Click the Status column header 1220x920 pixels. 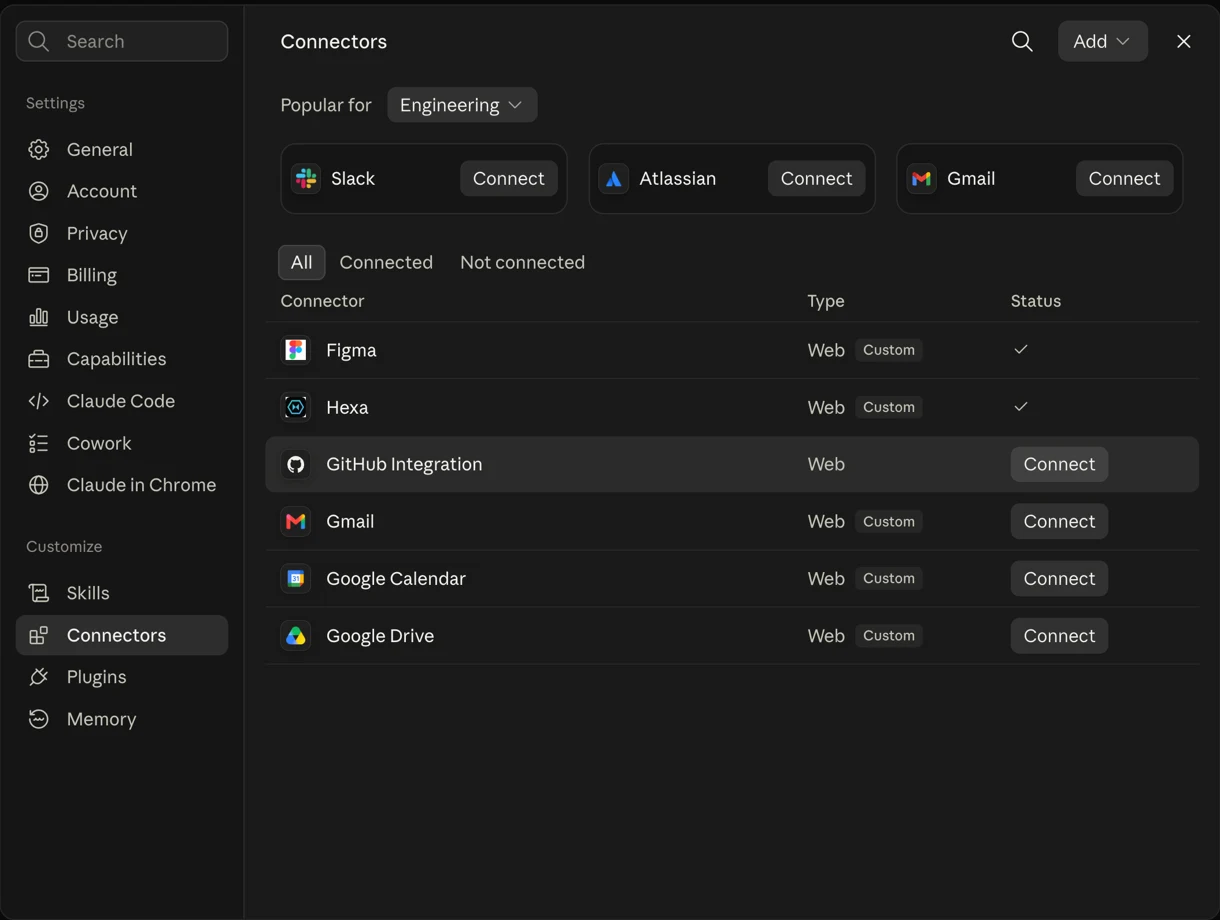pos(1036,301)
